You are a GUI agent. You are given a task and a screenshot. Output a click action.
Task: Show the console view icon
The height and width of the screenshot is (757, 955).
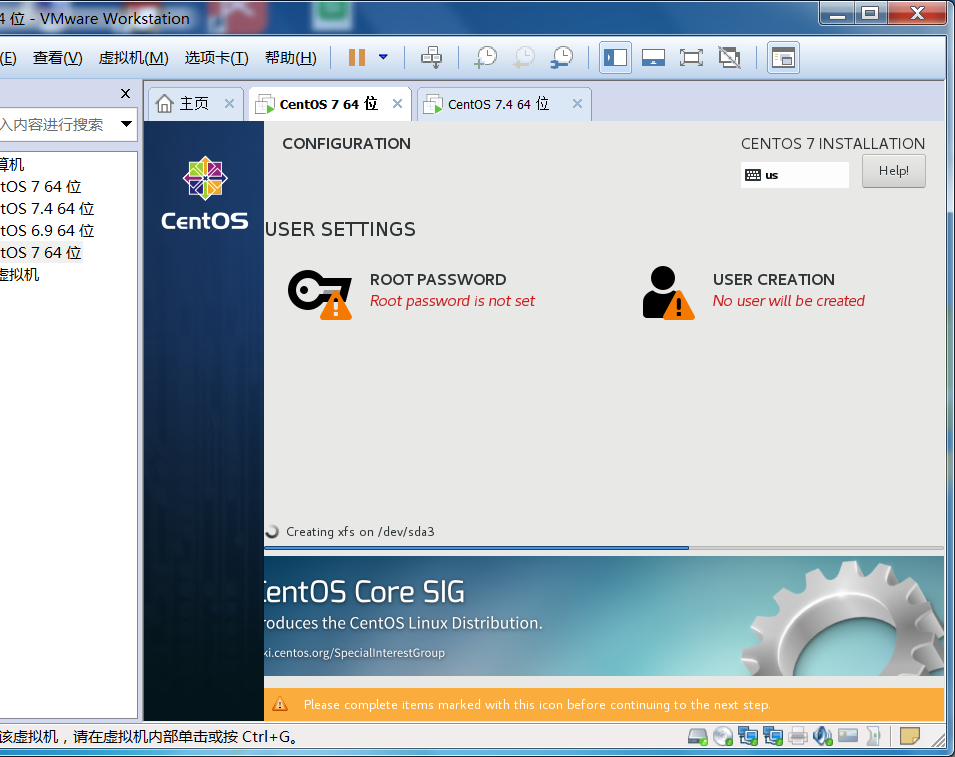[783, 58]
